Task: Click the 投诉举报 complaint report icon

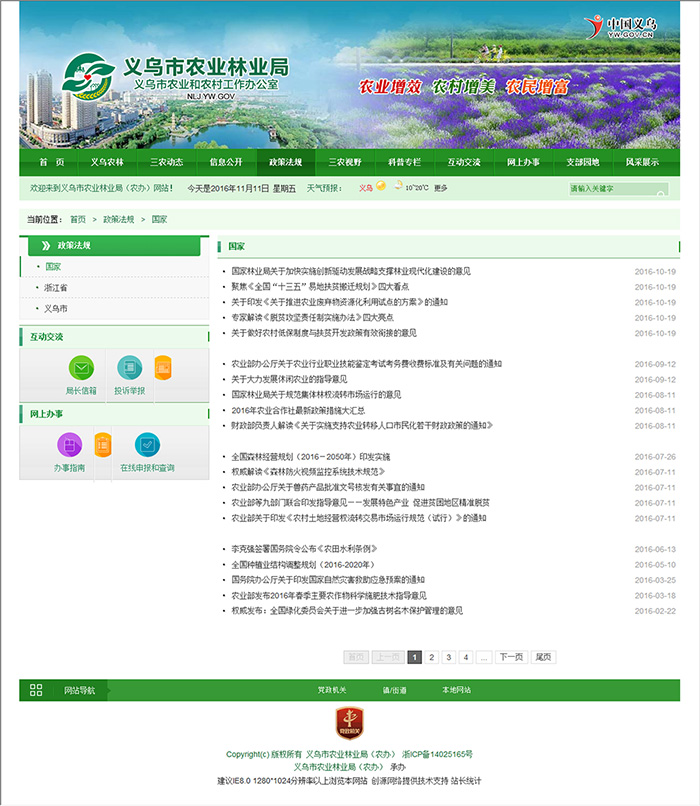Action: click(129, 368)
